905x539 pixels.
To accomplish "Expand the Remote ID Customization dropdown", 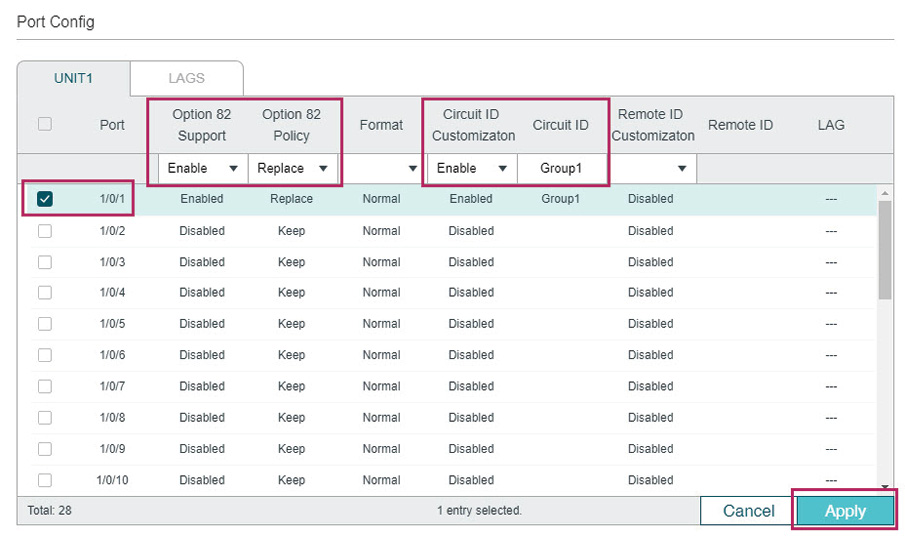I will coord(653,169).
